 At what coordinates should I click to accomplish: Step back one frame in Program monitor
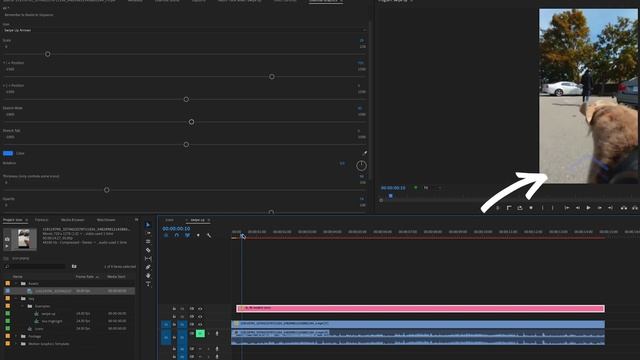tap(578, 208)
